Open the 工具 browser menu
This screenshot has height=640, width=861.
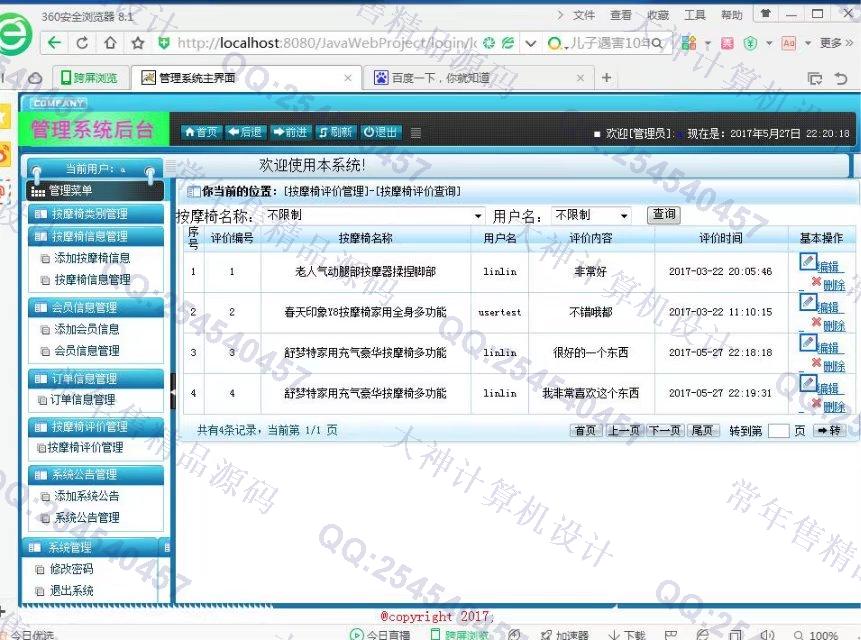694,15
